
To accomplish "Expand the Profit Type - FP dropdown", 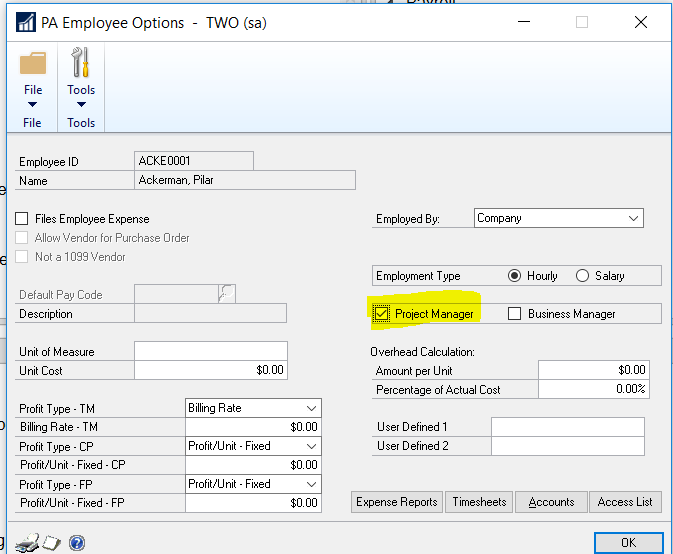I will pyautogui.click(x=312, y=484).
